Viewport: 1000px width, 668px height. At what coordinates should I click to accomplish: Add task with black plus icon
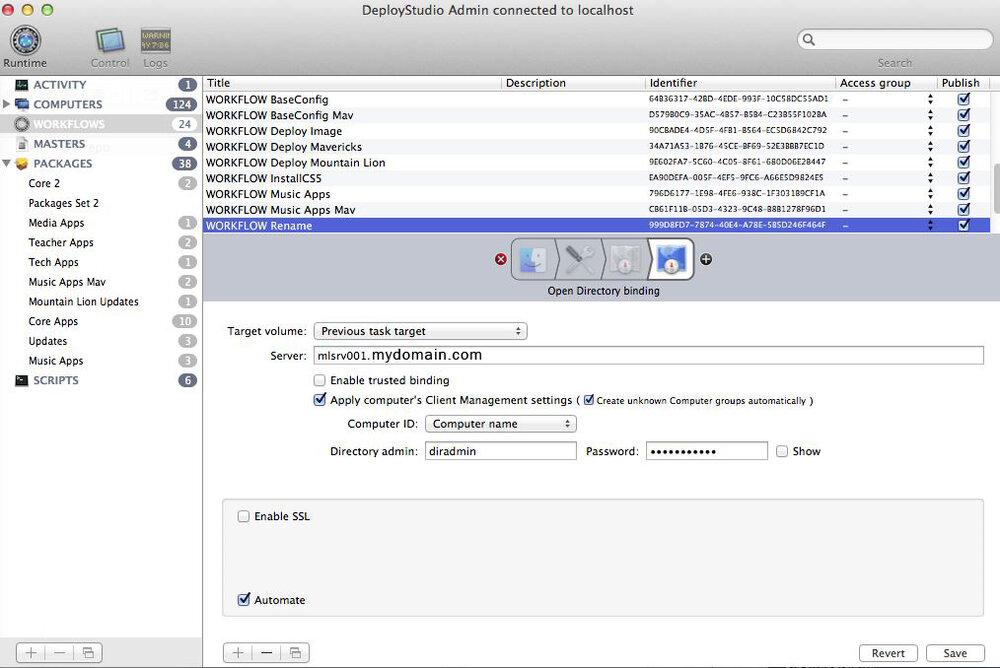[706, 259]
